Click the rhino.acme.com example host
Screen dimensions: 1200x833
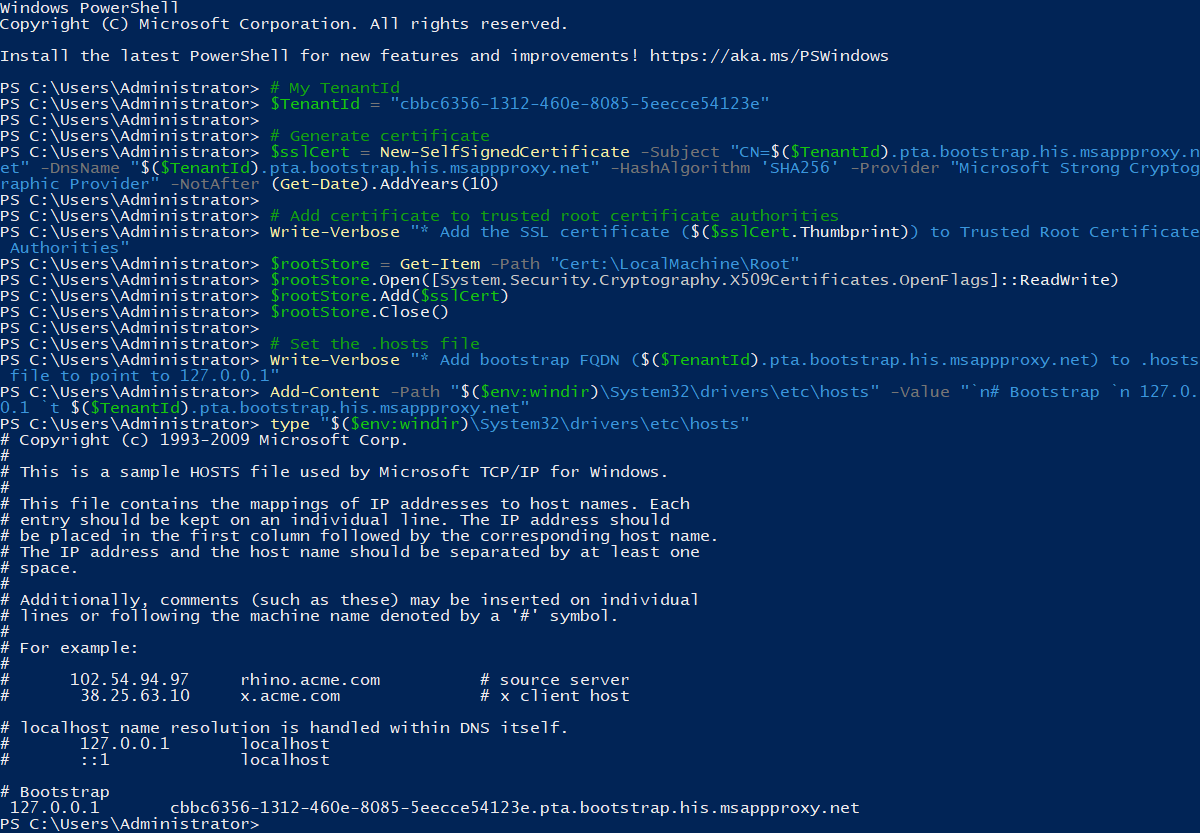(310, 680)
